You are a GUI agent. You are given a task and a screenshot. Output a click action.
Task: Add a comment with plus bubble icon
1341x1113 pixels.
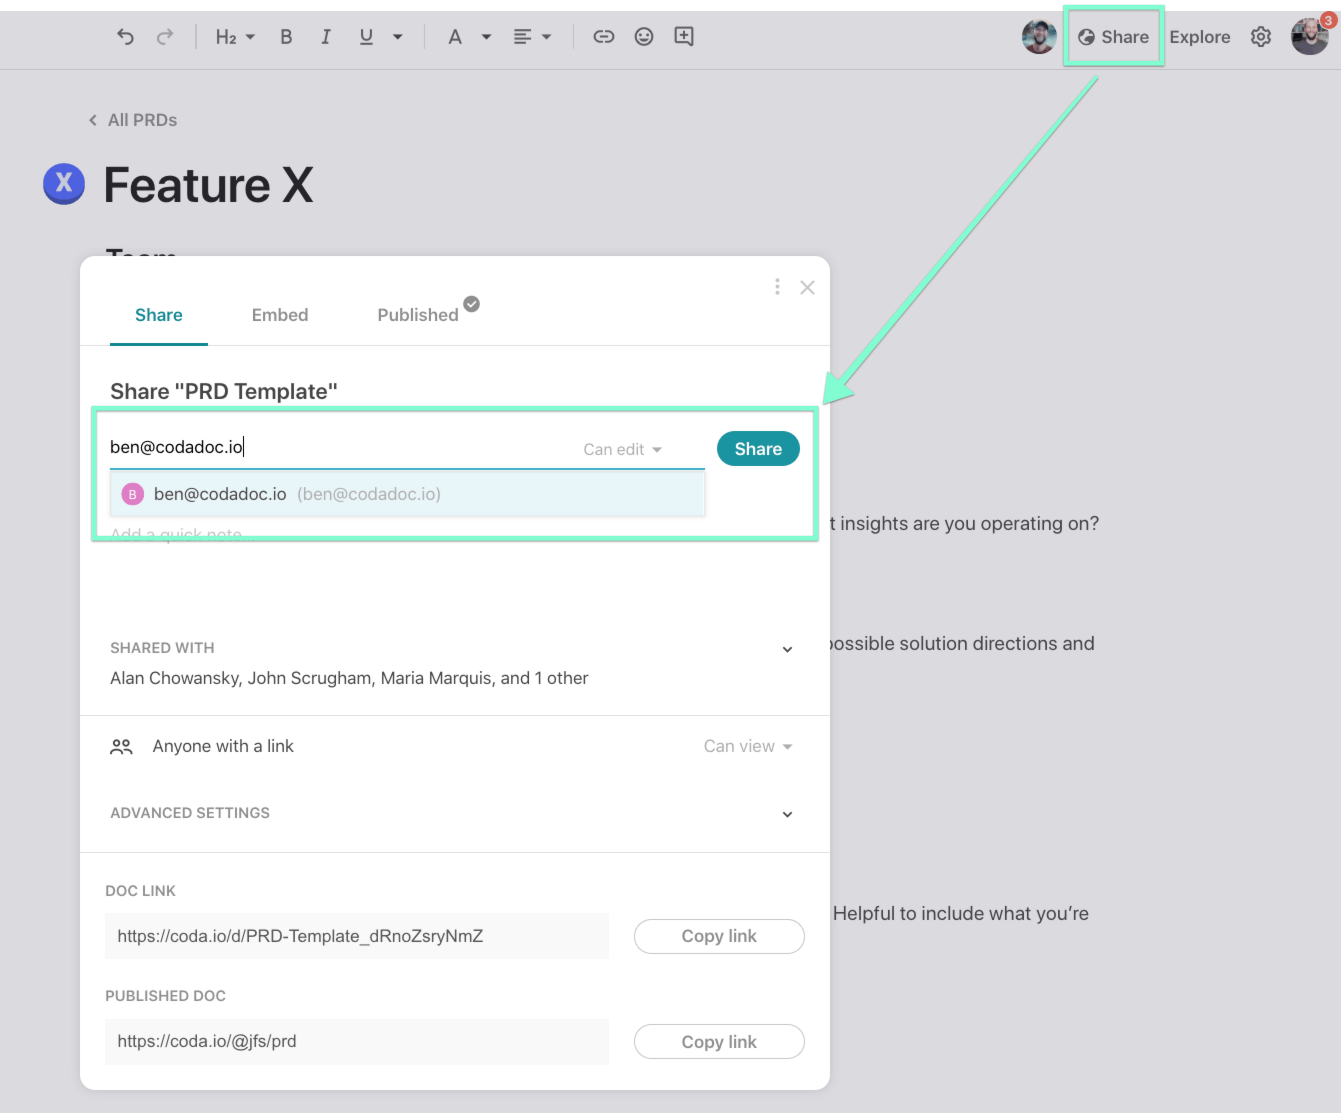pyautogui.click(x=684, y=37)
